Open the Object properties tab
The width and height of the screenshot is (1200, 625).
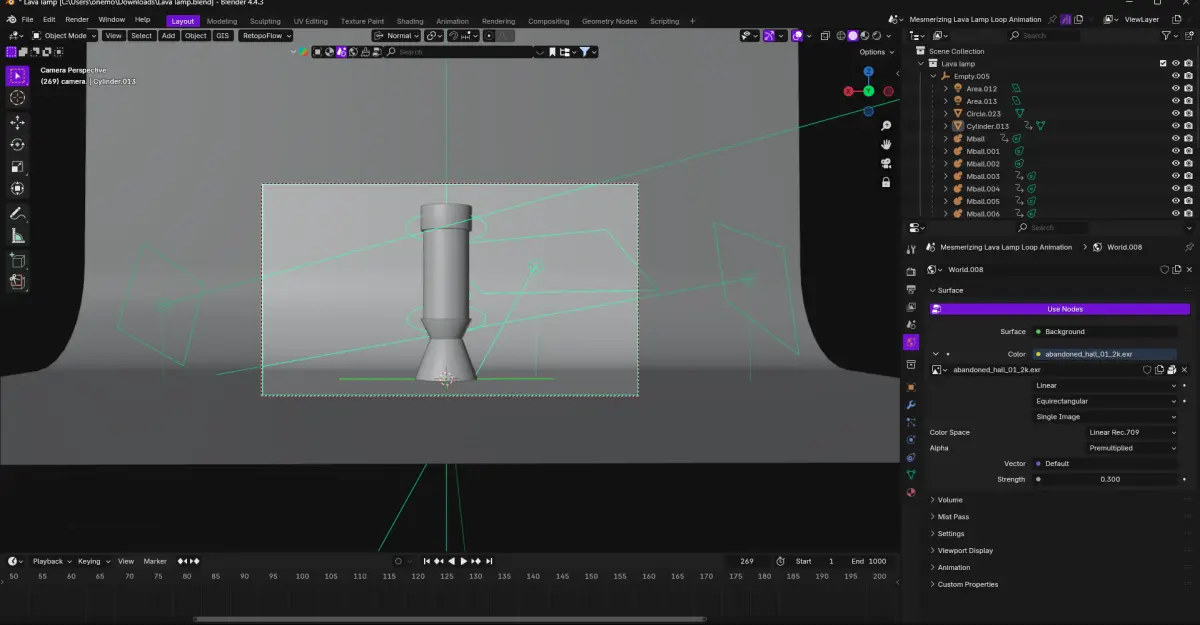click(910, 386)
